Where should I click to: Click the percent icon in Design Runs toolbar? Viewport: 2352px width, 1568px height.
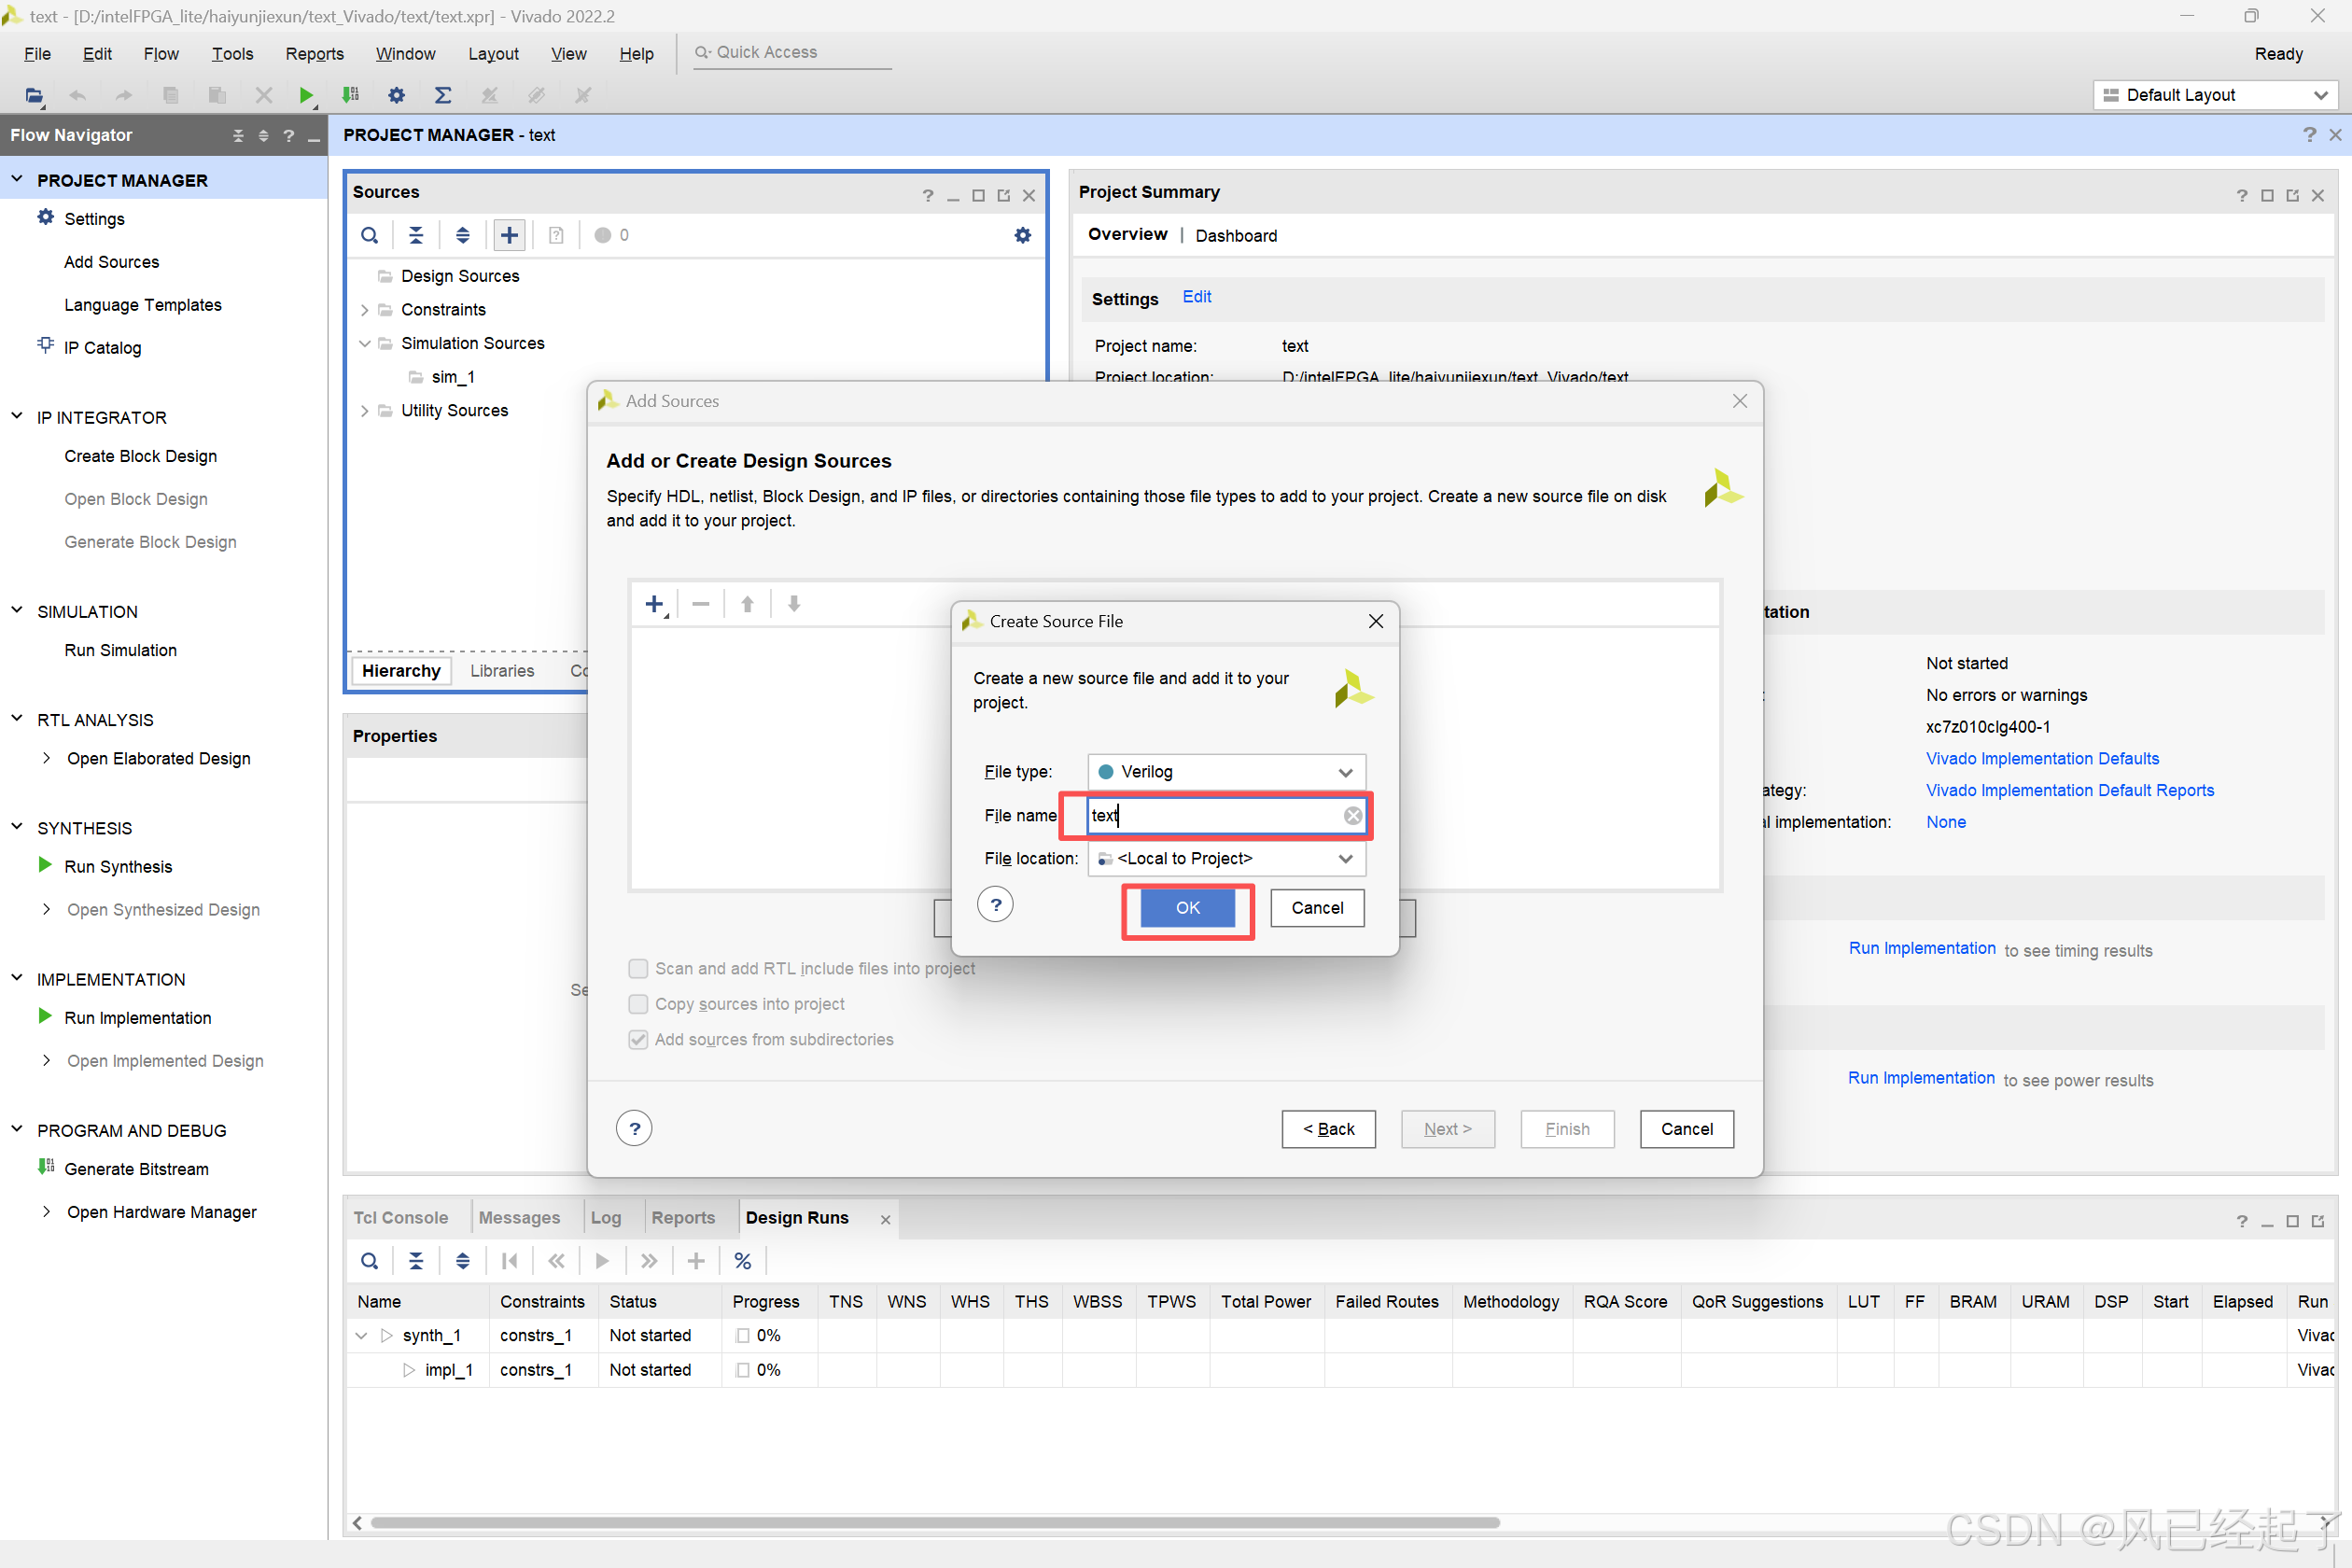click(x=743, y=1261)
